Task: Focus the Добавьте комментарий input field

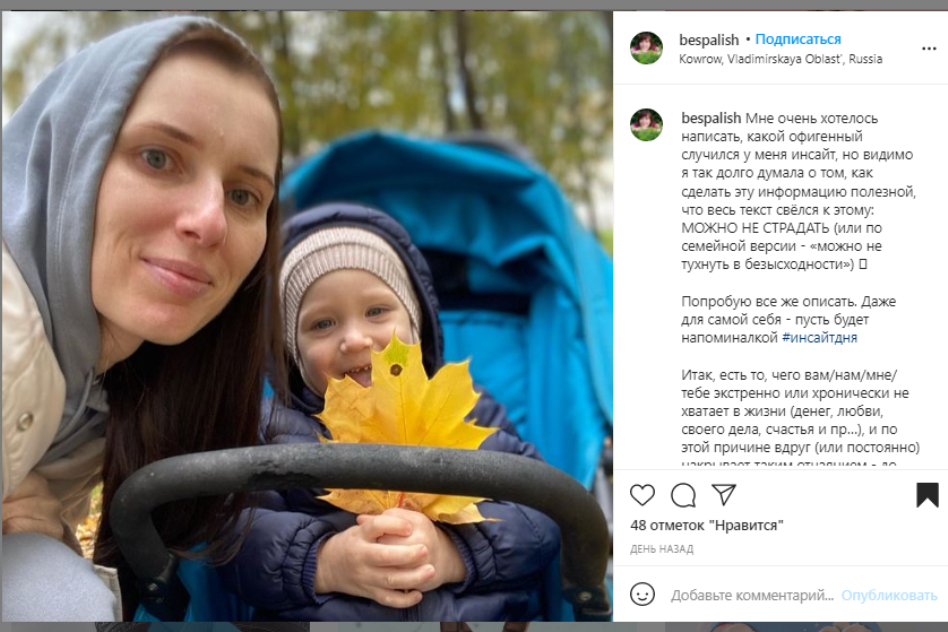Action: pos(752,595)
